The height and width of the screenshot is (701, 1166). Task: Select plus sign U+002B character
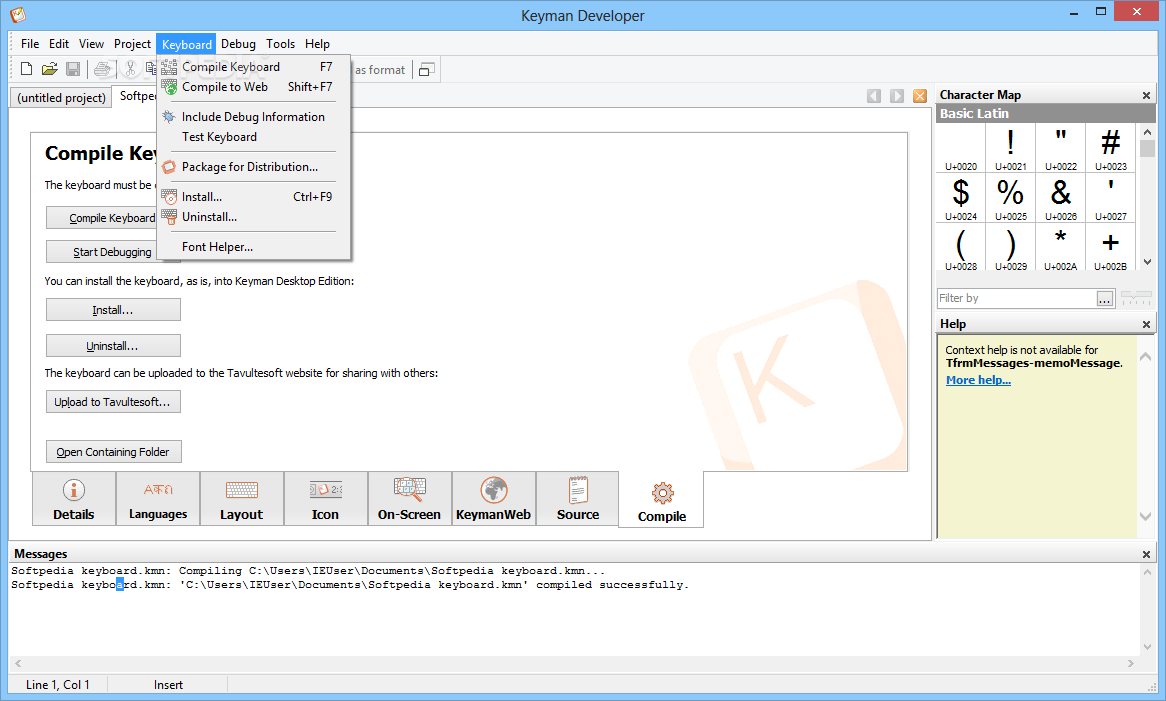click(x=1110, y=248)
